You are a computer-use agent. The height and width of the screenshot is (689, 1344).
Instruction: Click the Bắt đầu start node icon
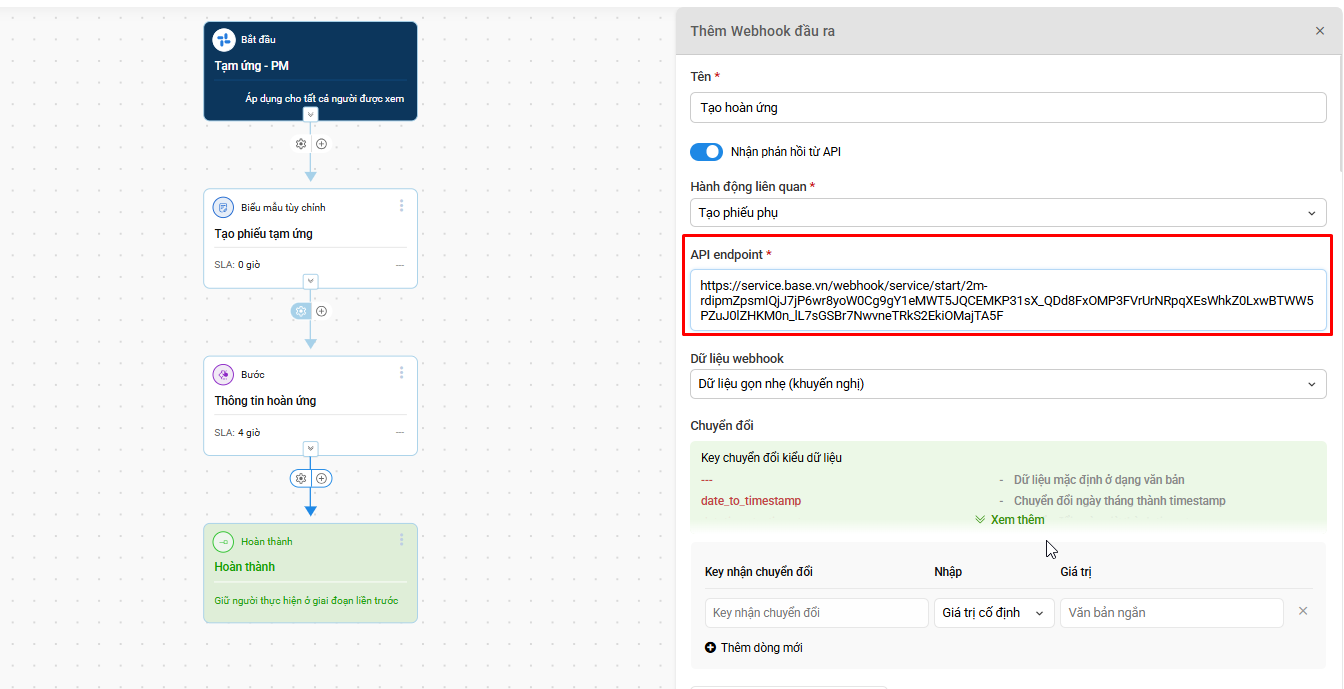(224, 40)
